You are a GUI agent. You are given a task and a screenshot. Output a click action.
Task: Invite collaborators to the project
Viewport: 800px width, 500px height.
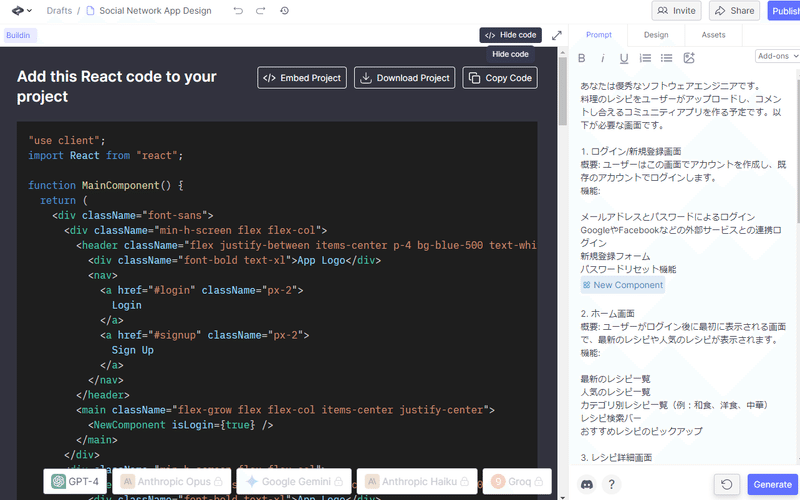676,11
